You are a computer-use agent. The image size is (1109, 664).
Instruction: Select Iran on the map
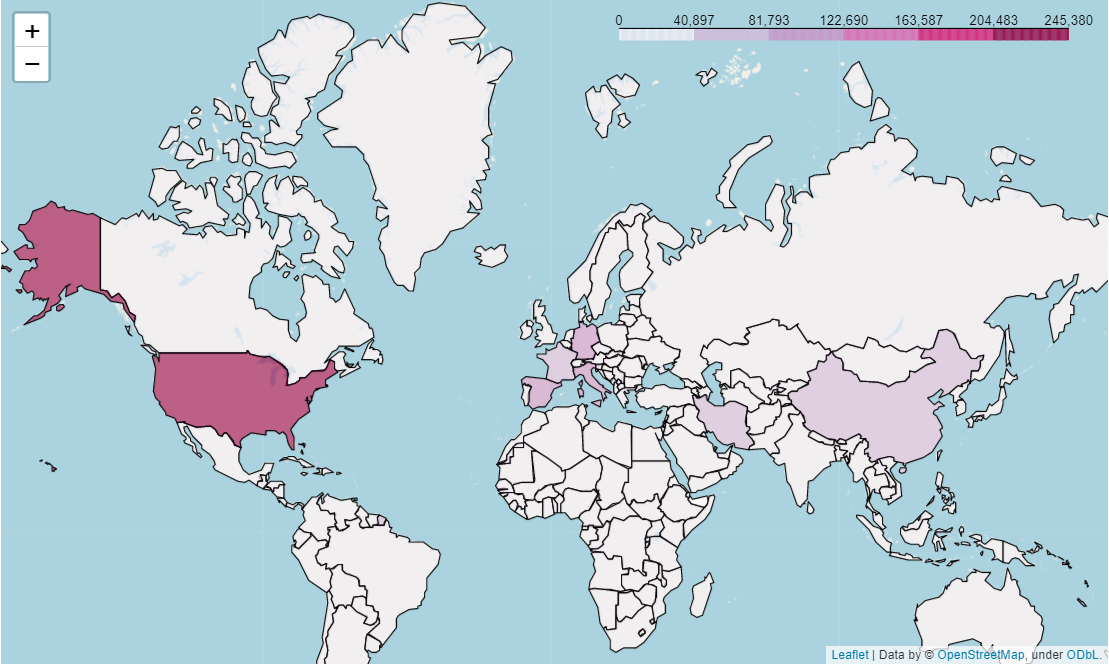pyautogui.click(x=725, y=423)
